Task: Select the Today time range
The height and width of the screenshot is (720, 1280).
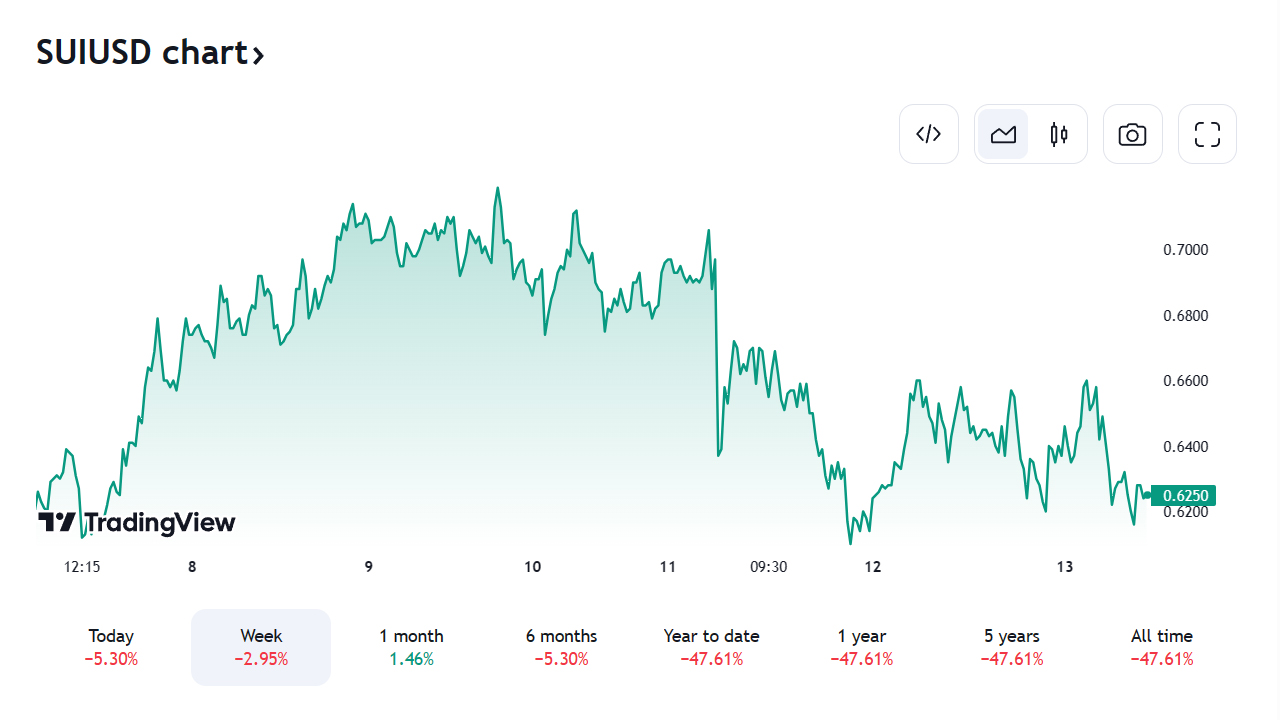Action: tap(111, 647)
